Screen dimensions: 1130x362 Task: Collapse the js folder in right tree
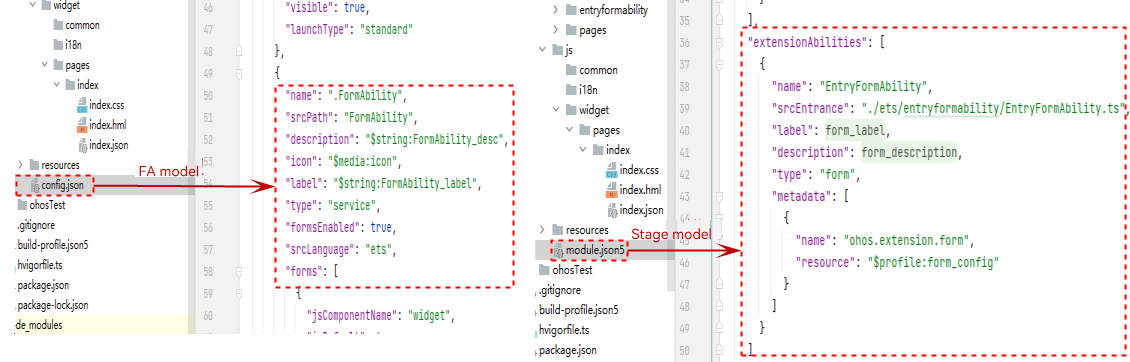[x=543, y=50]
